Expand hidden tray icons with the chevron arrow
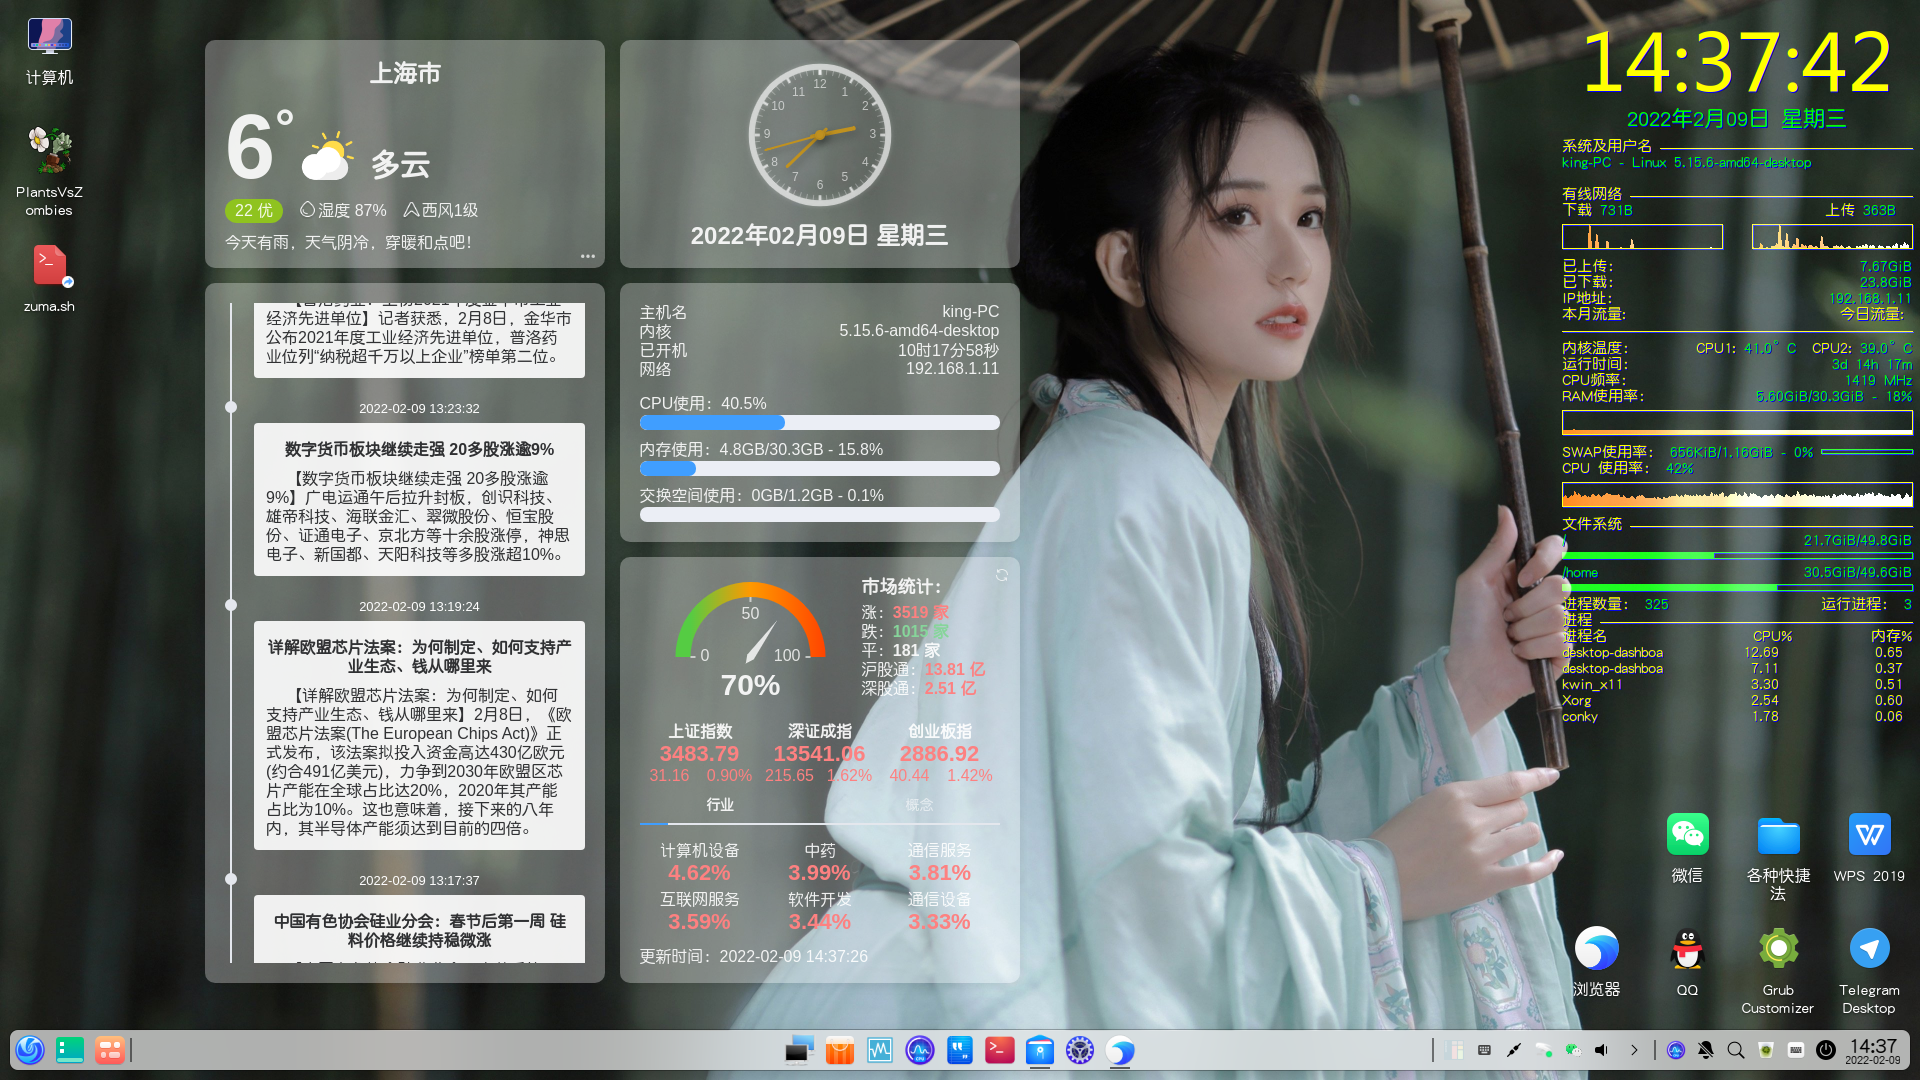The width and height of the screenshot is (1920, 1080). pyautogui.click(x=1635, y=1050)
